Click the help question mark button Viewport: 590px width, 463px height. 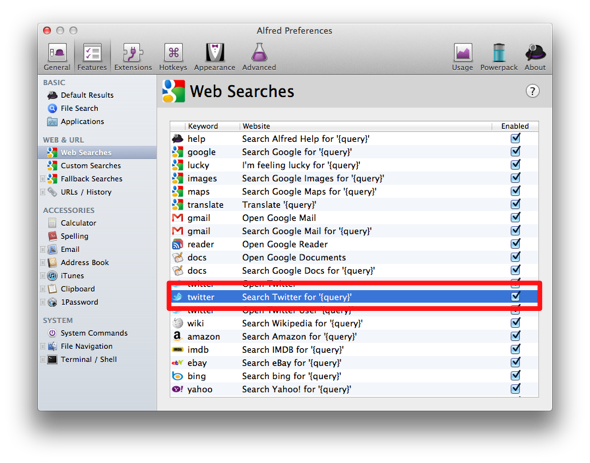532,91
